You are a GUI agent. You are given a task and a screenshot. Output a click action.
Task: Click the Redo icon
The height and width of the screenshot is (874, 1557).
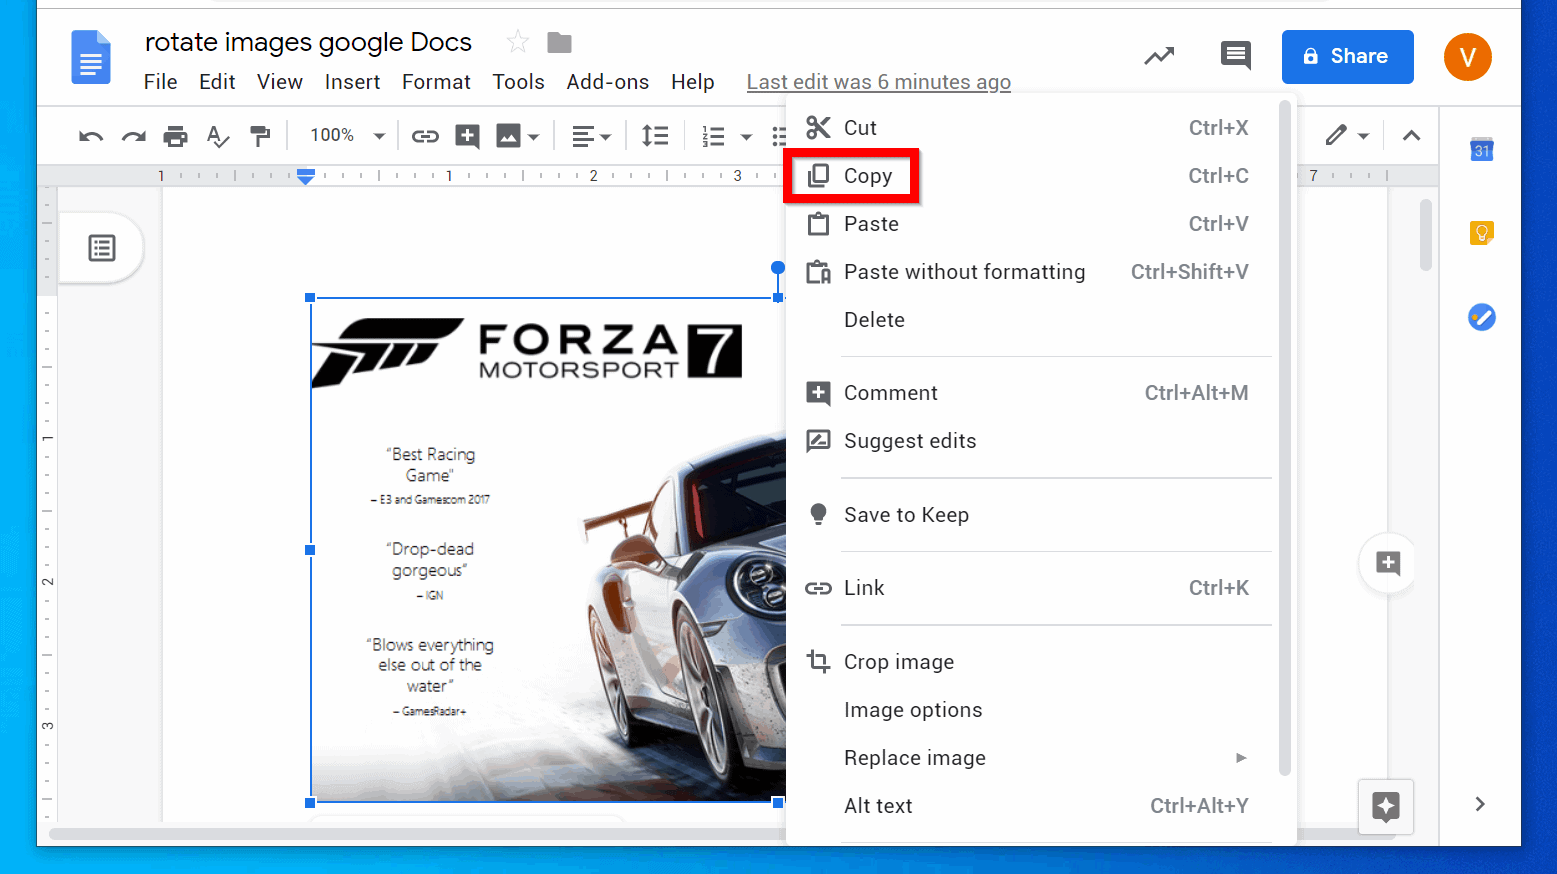pyautogui.click(x=133, y=135)
